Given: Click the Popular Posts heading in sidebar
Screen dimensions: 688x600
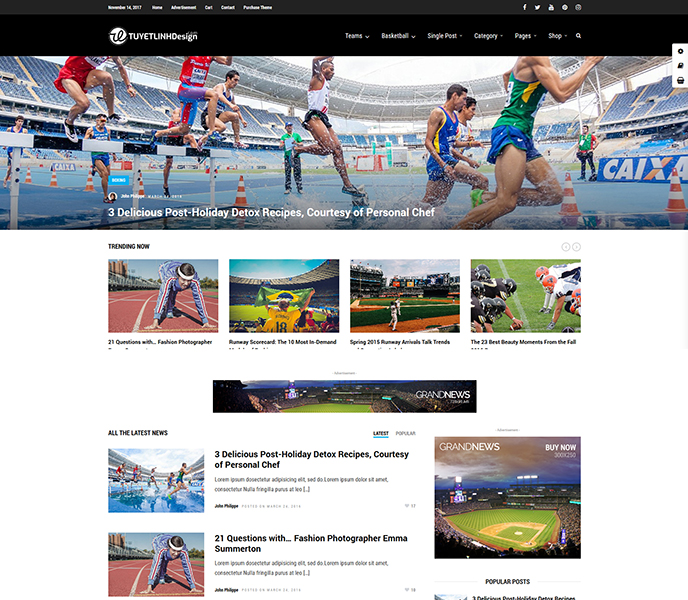Looking at the screenshot, I should coord(508,582).
